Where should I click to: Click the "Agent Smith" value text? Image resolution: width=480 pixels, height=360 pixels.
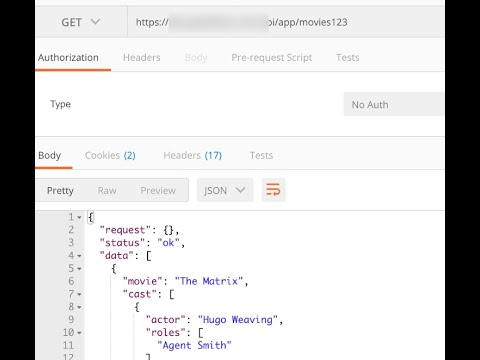click(194, 345)
